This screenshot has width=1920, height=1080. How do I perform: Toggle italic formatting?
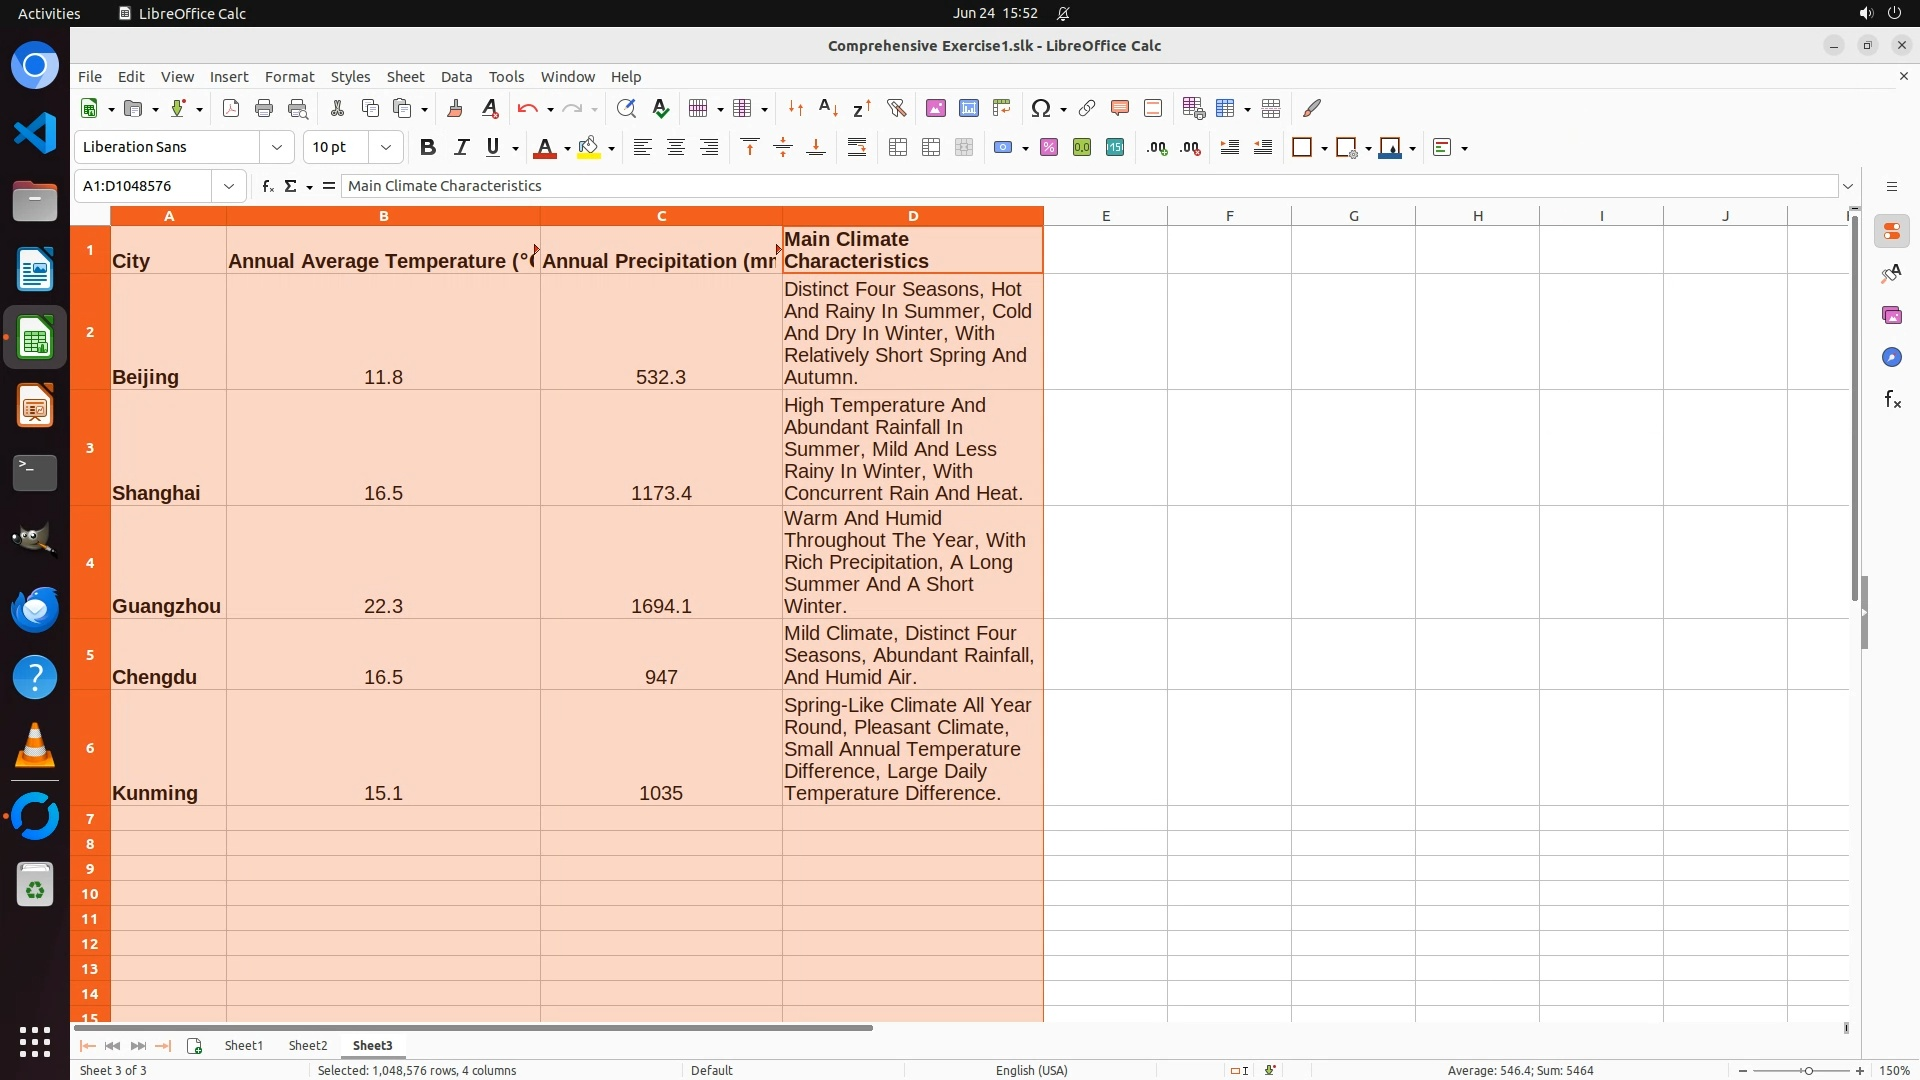click(x=461, y=147)
